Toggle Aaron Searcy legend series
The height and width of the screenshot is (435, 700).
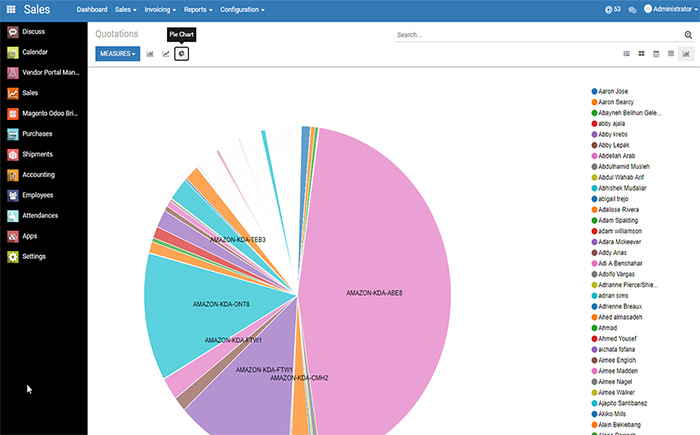pos(612,102)
